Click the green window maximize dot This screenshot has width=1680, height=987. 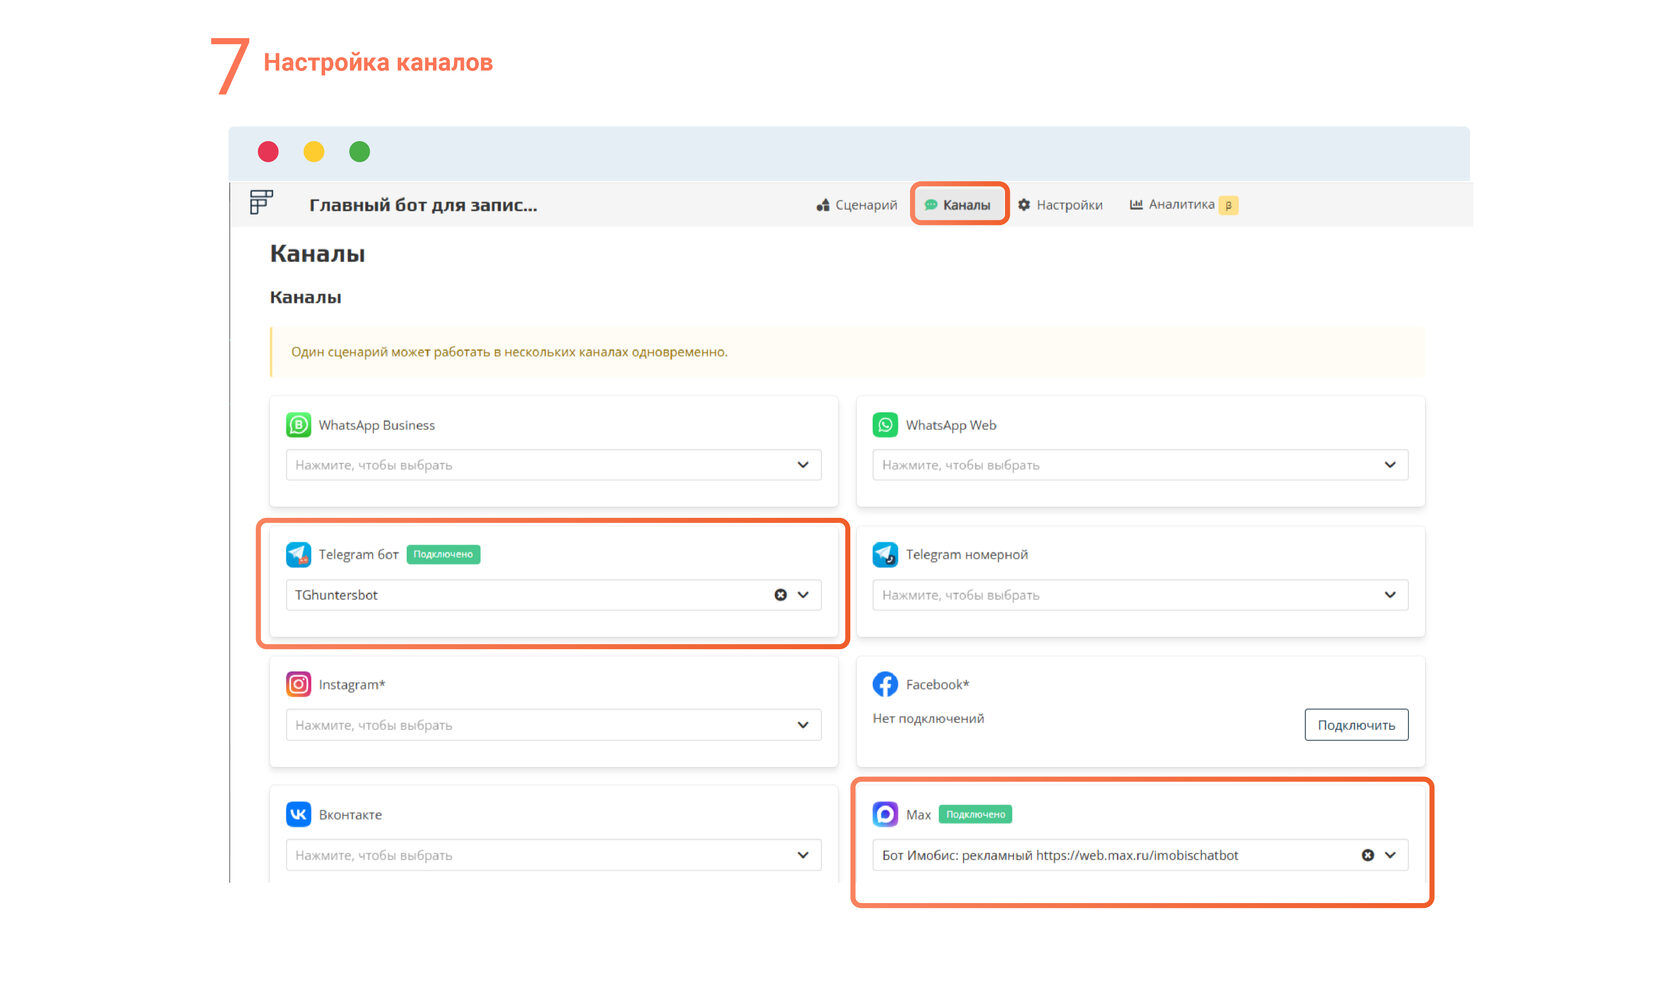click(360, 151)
